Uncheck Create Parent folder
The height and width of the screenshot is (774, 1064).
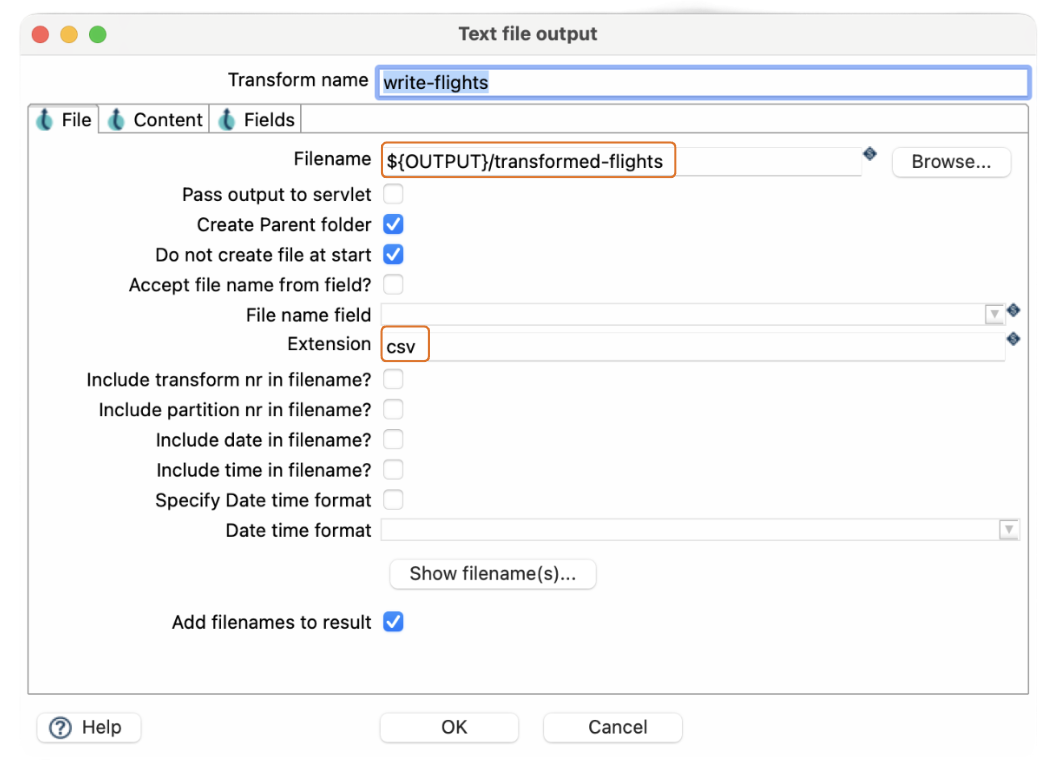(x=394, y=224)
